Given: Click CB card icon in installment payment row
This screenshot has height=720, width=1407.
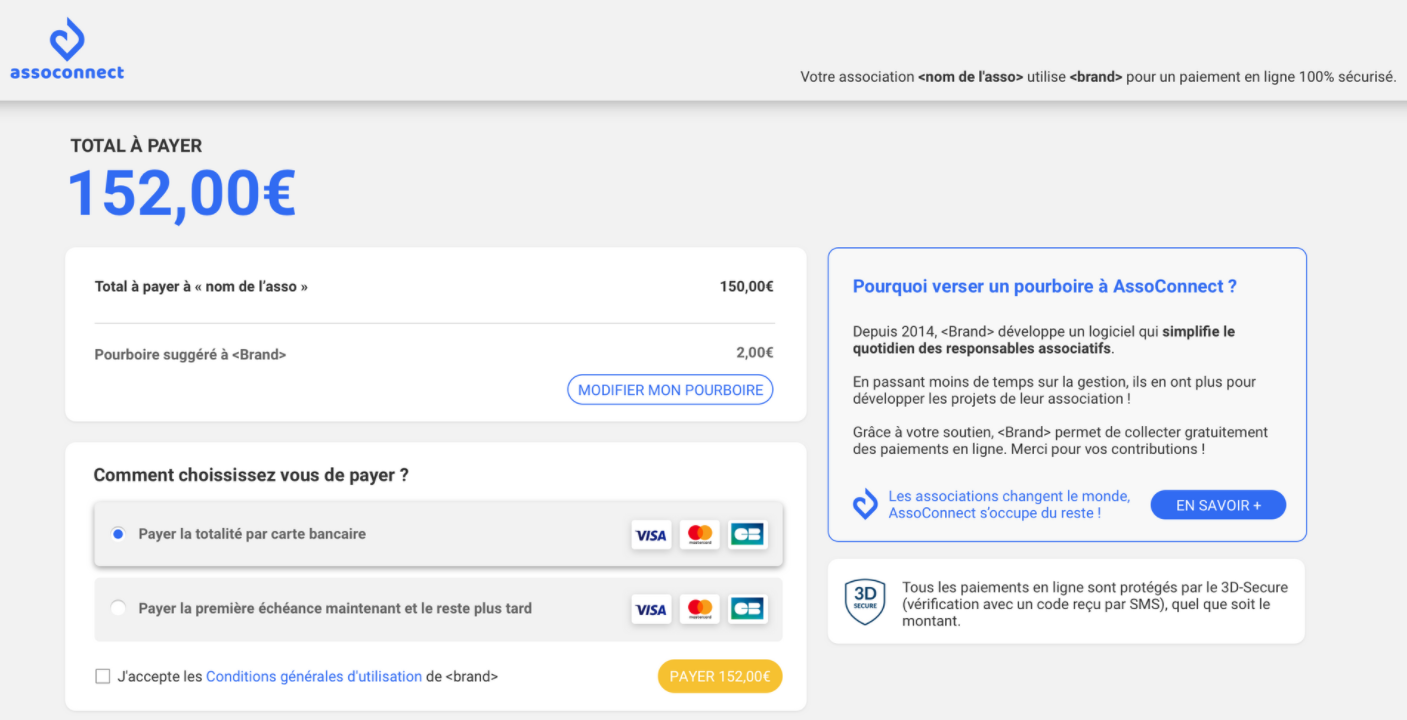Looking at the screenshot, I should coord(747,608).
